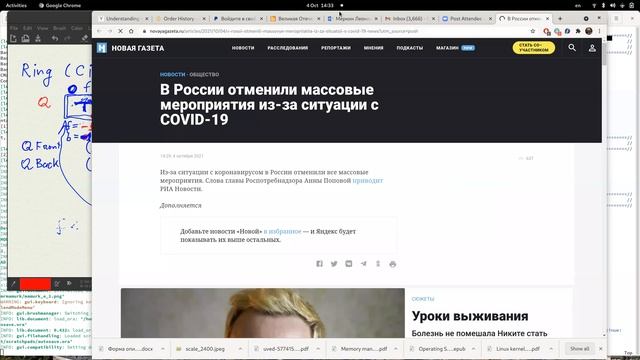
Task: Click New document icon in MyPaint window
Action: point(13,38)
